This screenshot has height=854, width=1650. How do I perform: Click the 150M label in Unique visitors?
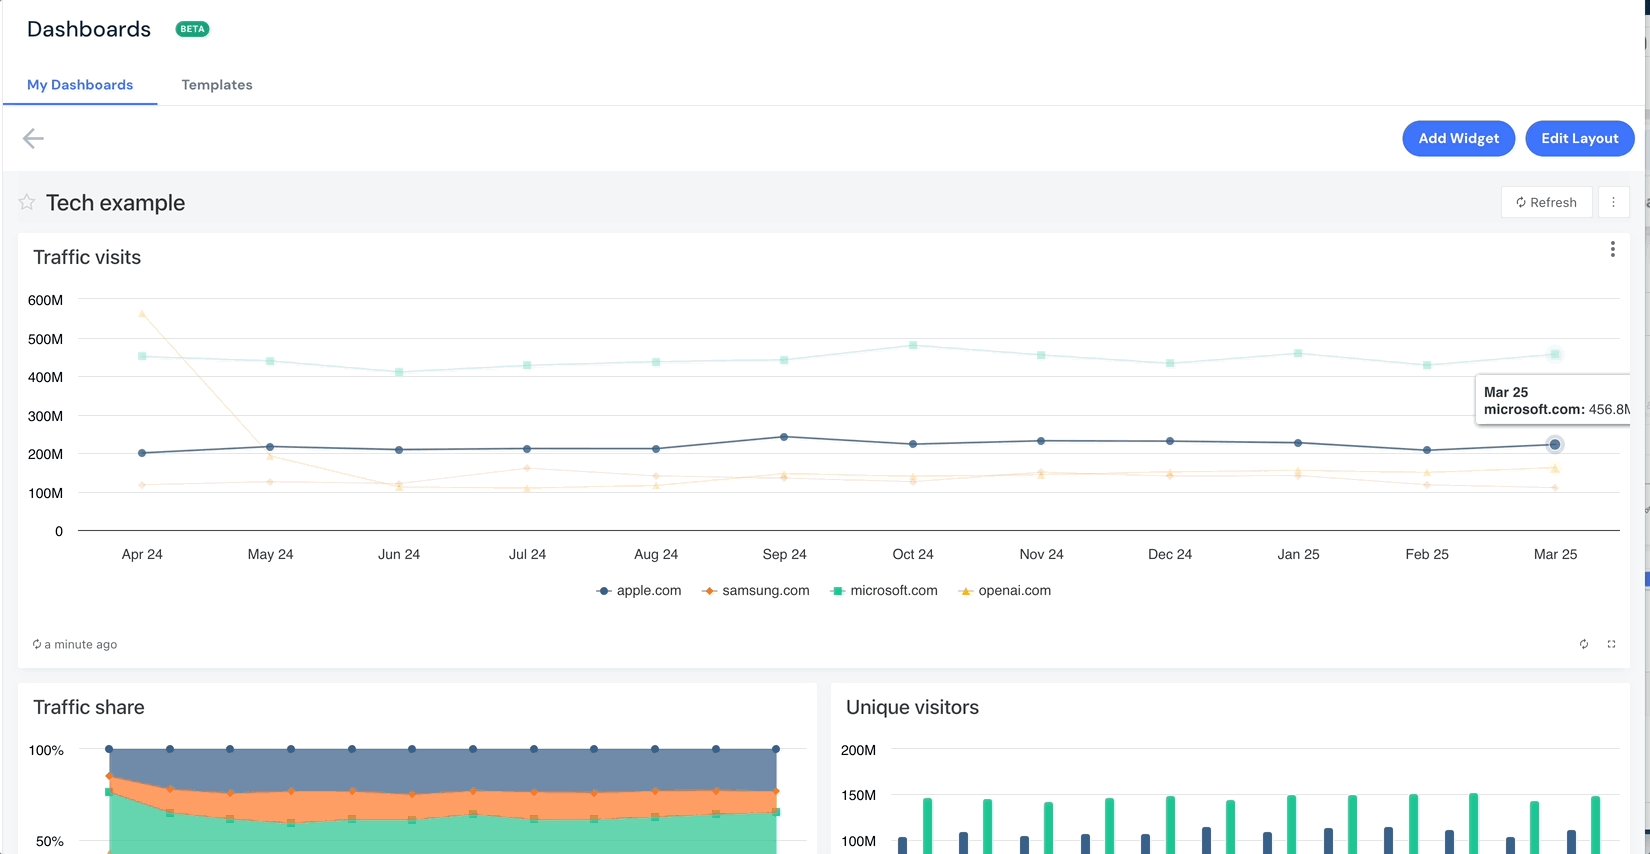coord(858,795)
